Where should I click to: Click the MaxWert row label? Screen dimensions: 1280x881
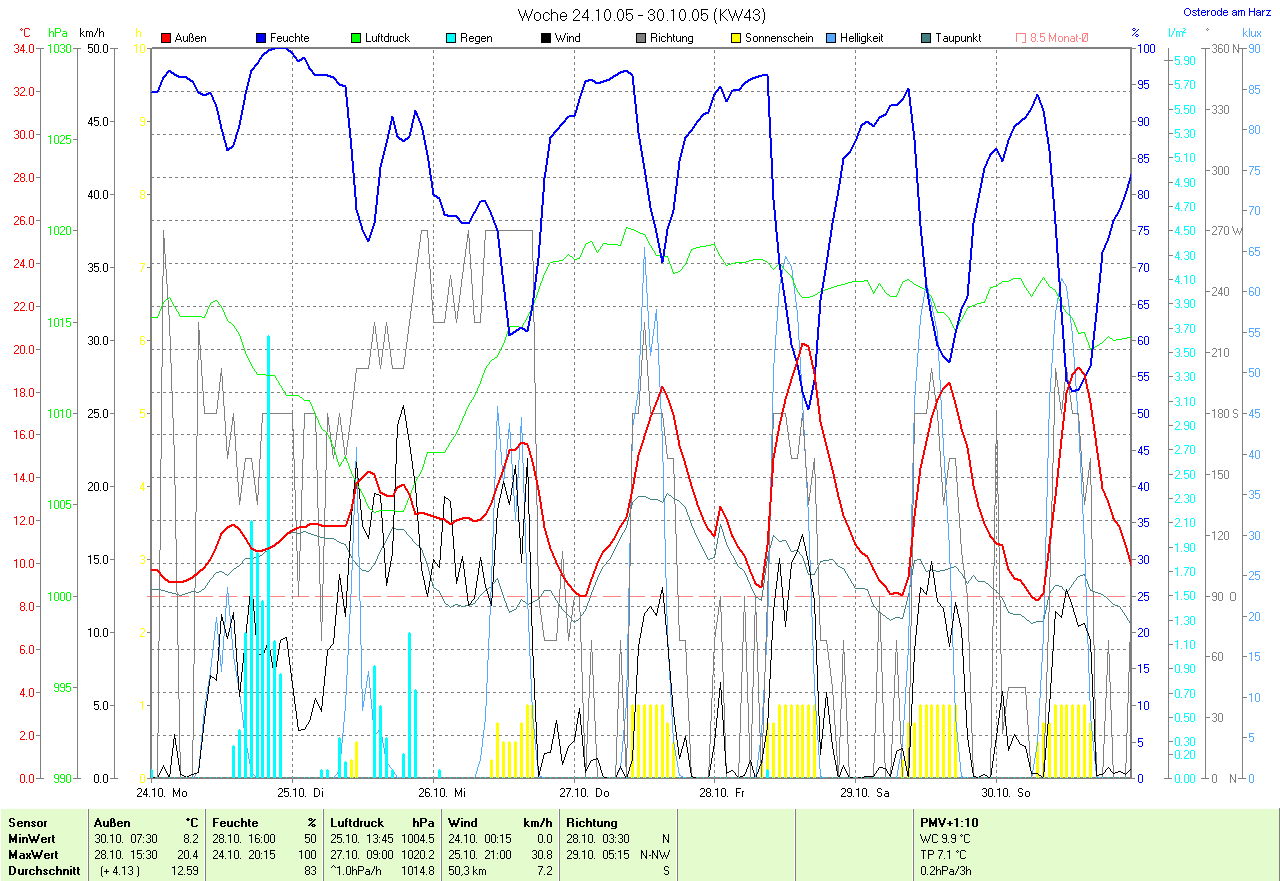[x=32, y=855]
